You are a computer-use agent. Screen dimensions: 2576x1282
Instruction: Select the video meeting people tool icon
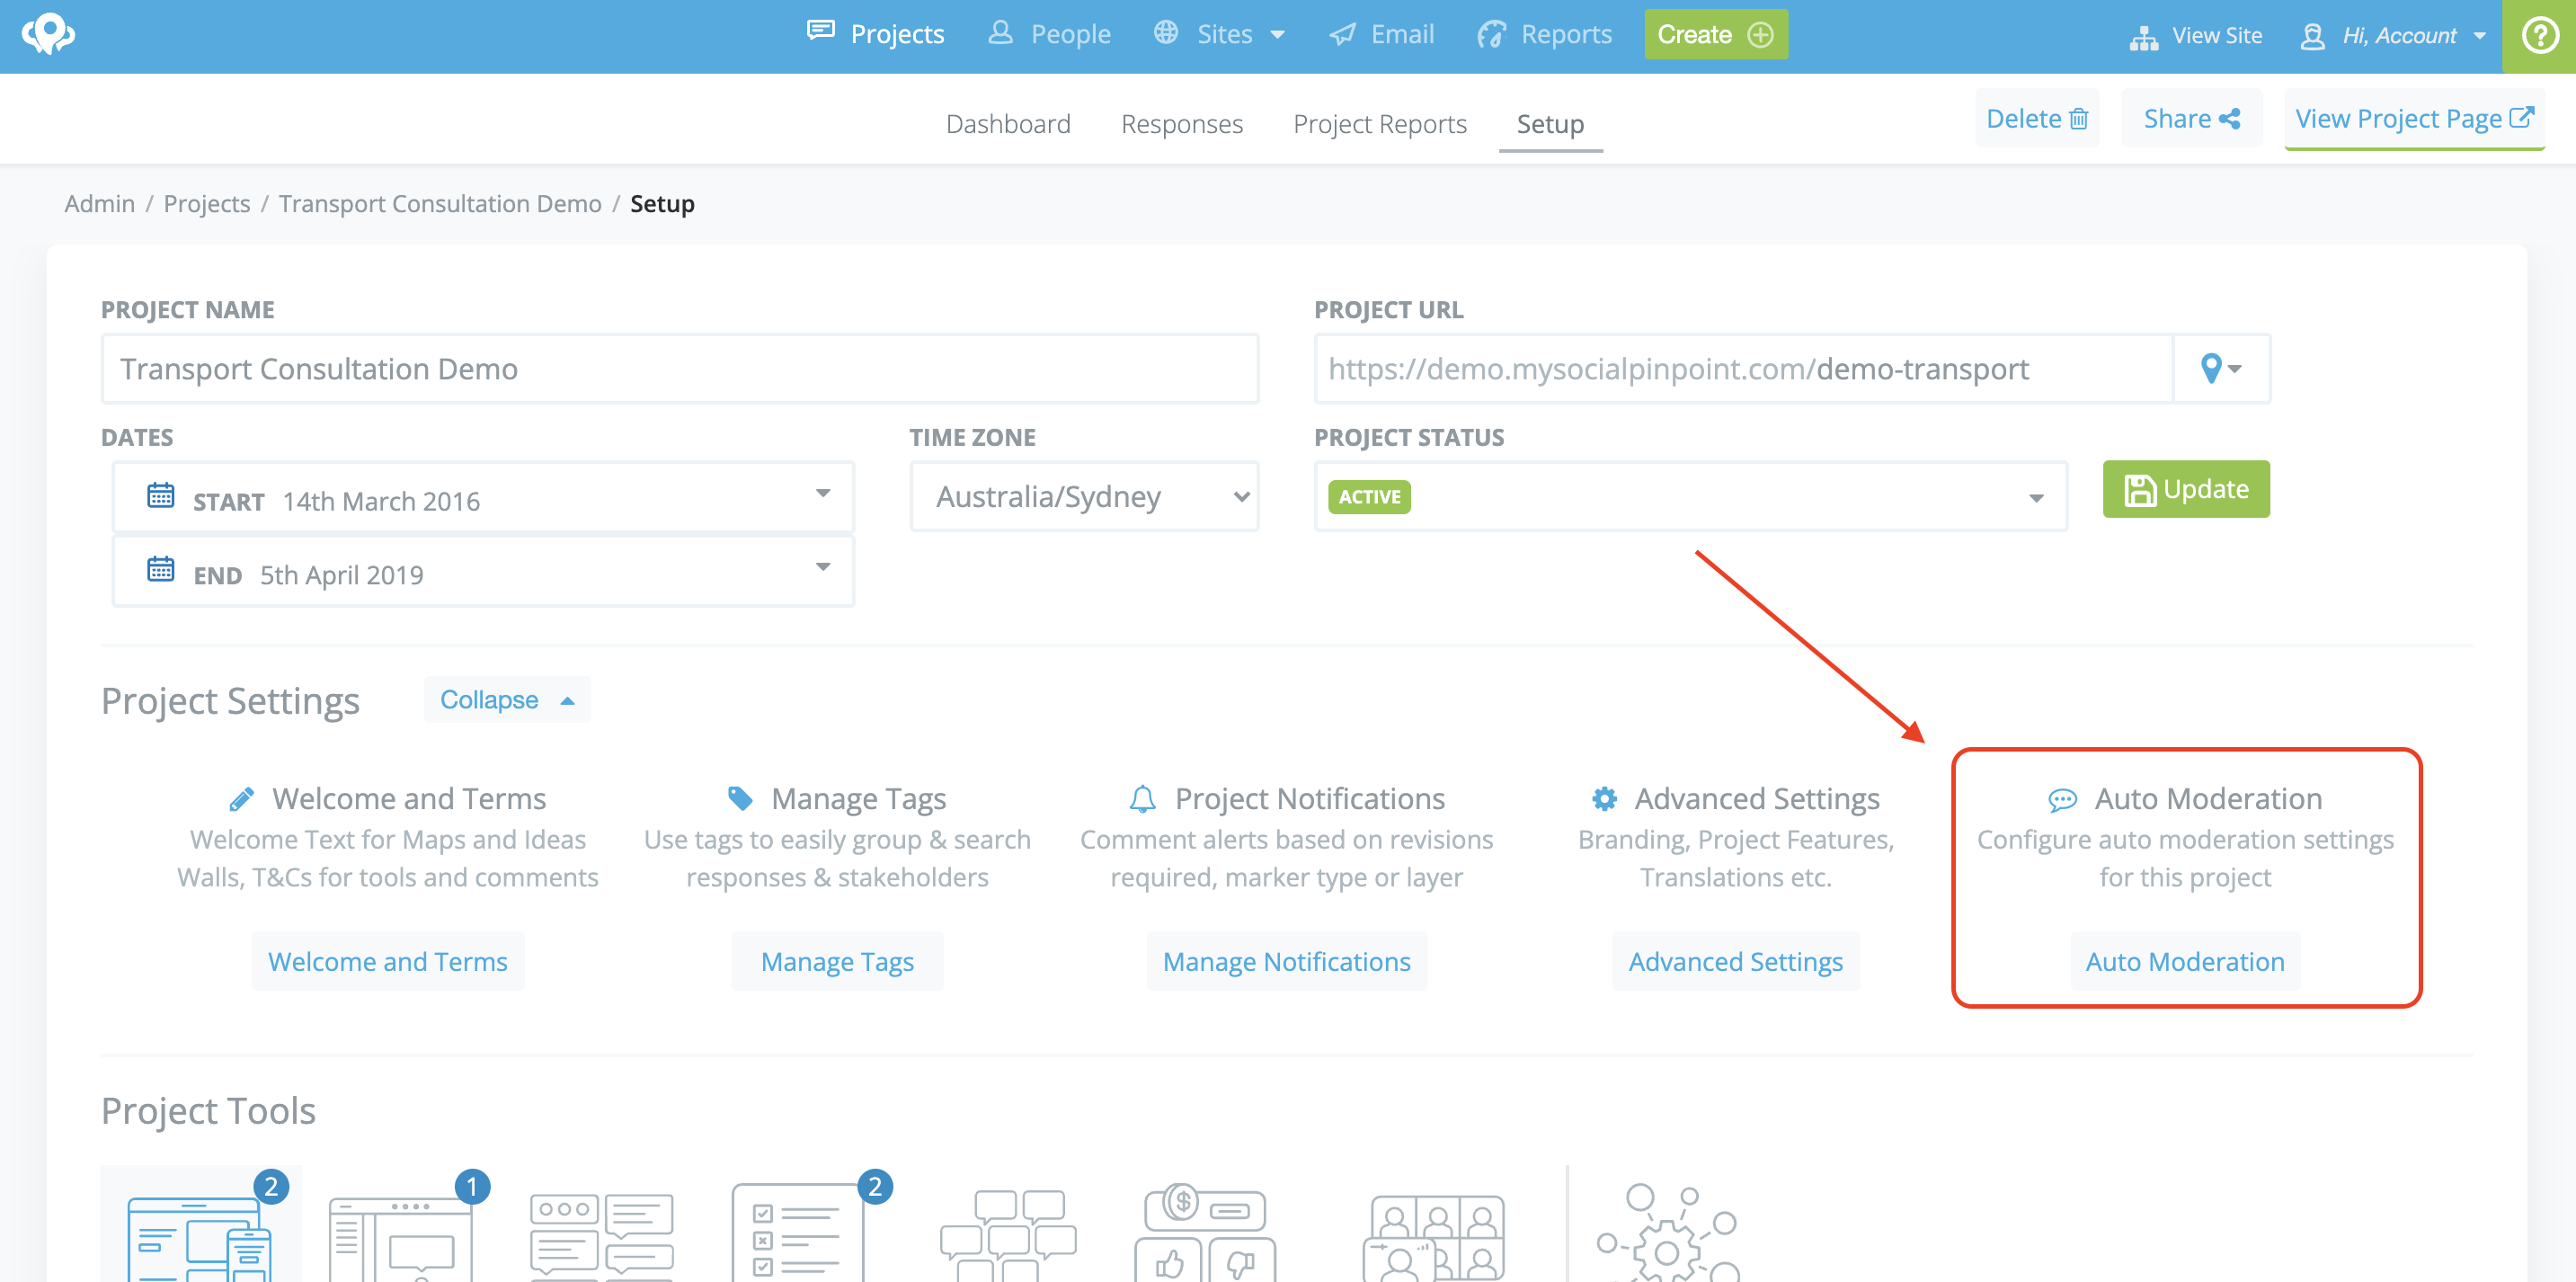pyautogui.click(x=1433, y=1238)
